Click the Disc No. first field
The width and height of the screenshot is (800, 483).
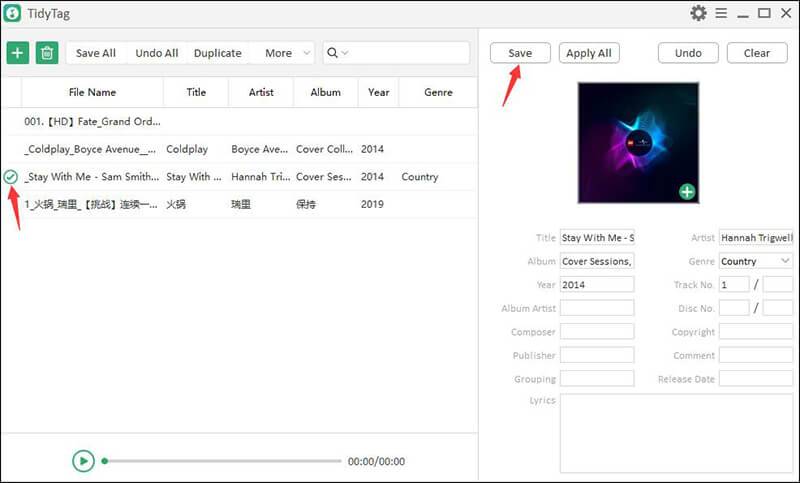click(734, 308)
